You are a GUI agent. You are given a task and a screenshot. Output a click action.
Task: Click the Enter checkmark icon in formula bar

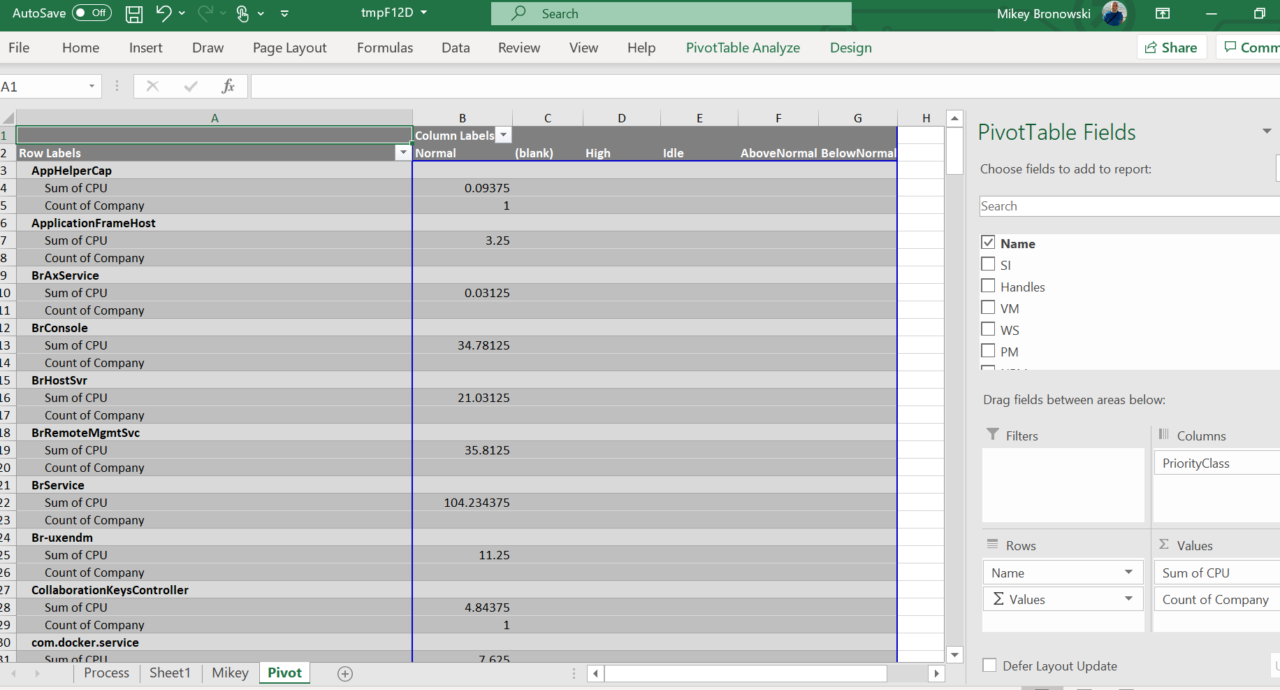tap(190, 86)
